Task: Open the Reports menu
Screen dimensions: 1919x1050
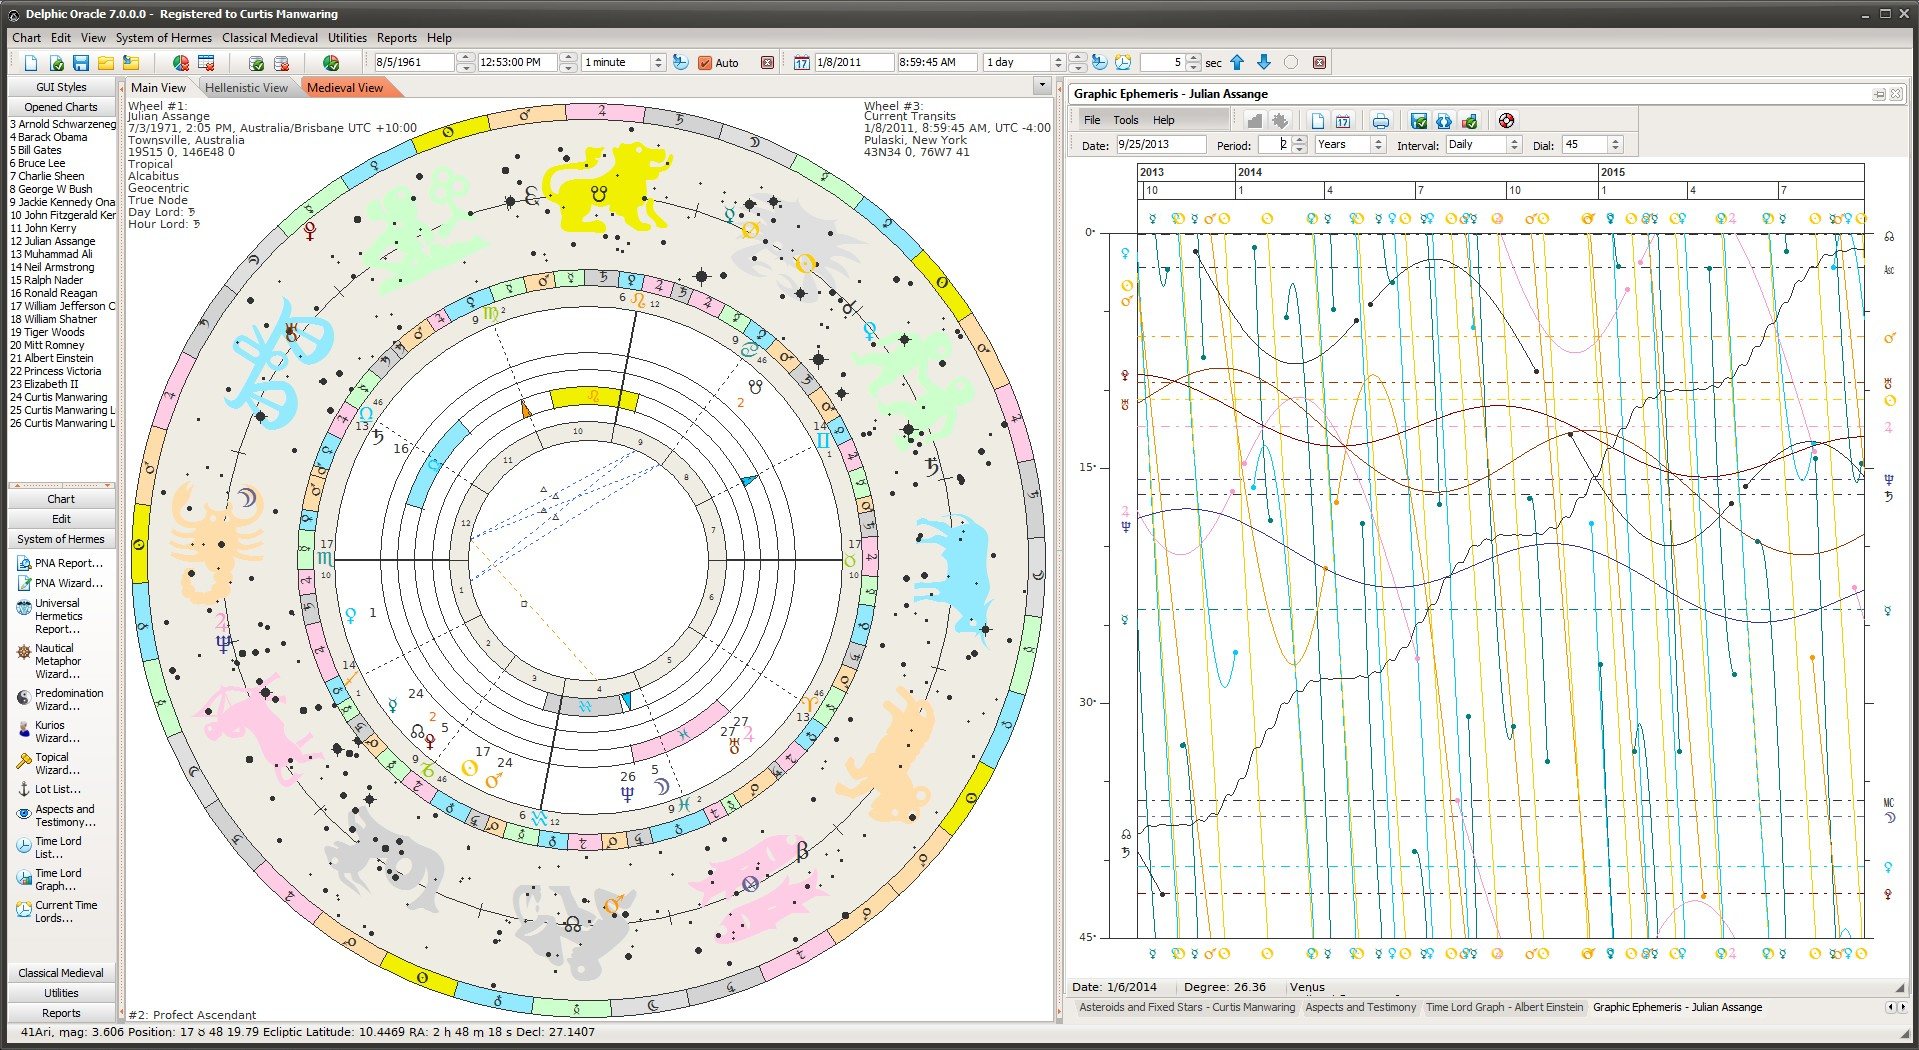Action: pyautogui.click(x=396, y=38)
